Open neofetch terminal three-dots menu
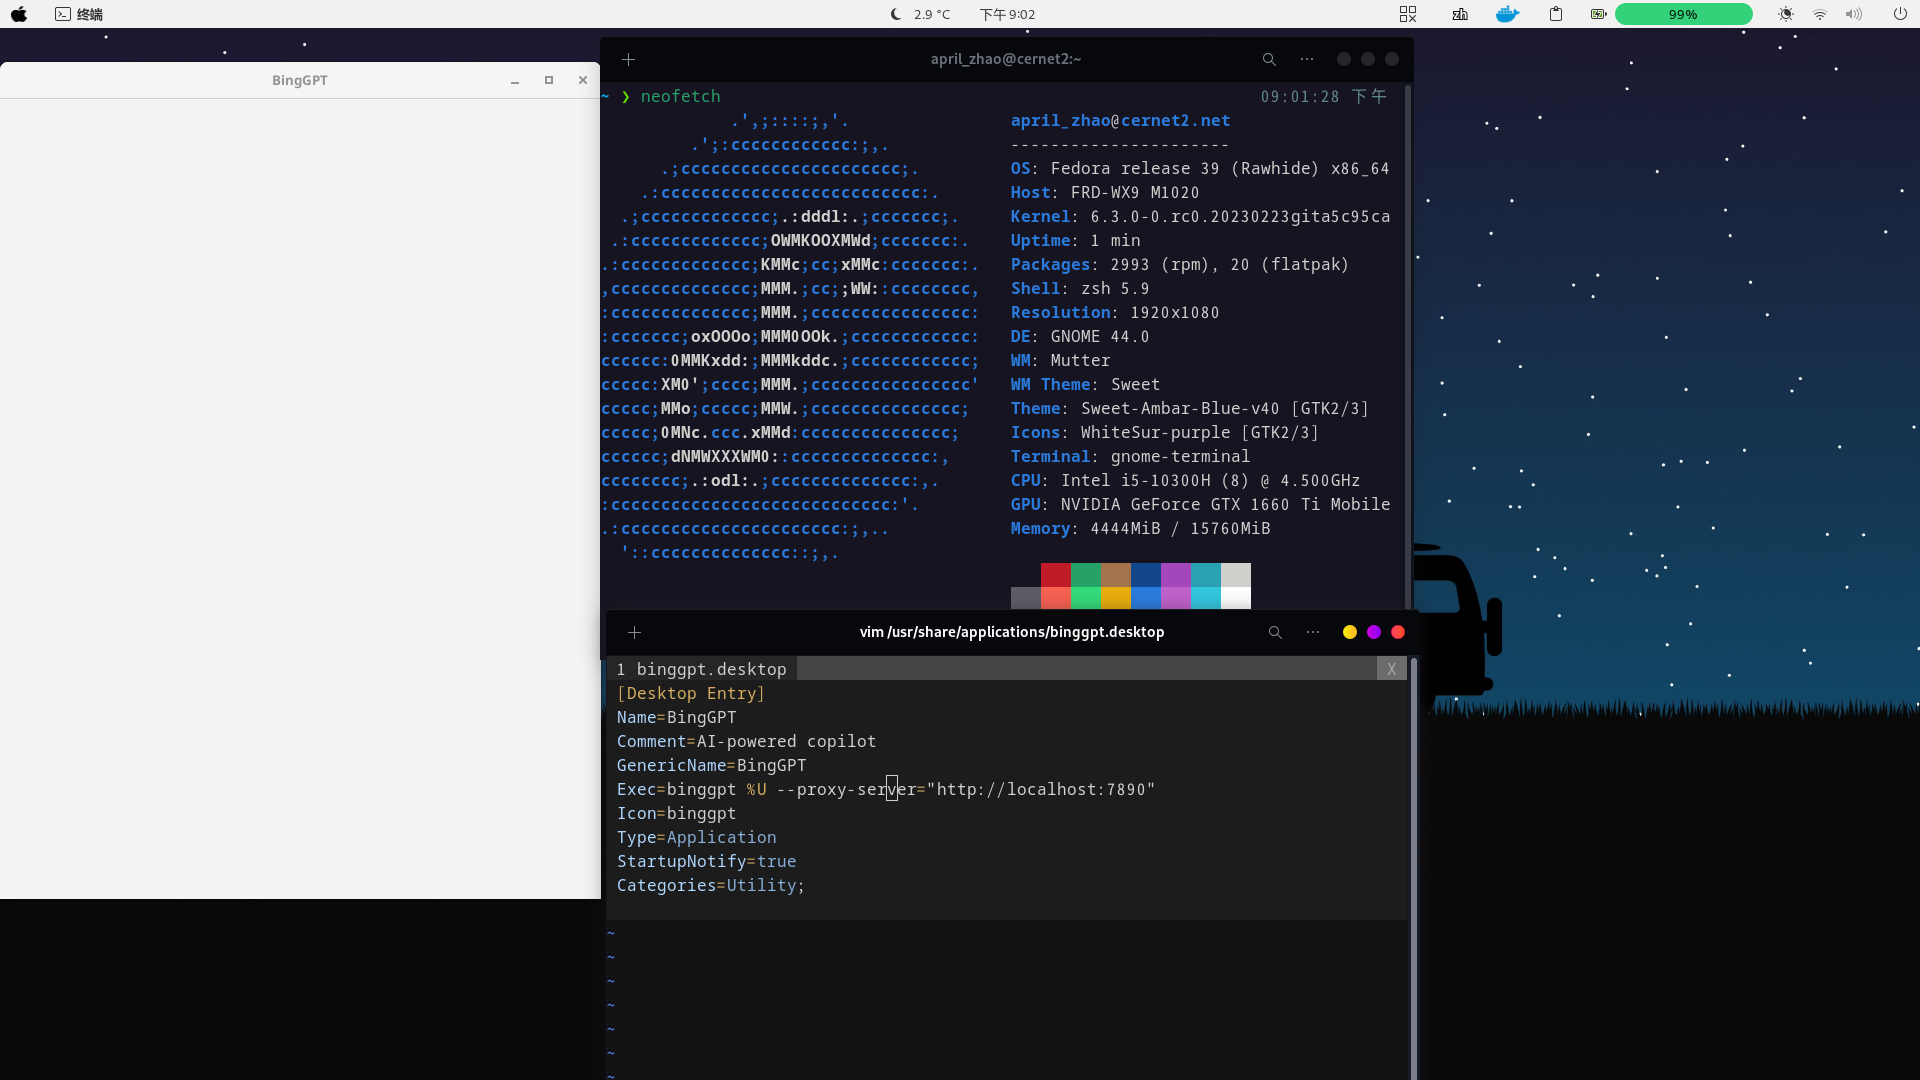This screenshot has height=1080, width=1920. (1307, 59)
